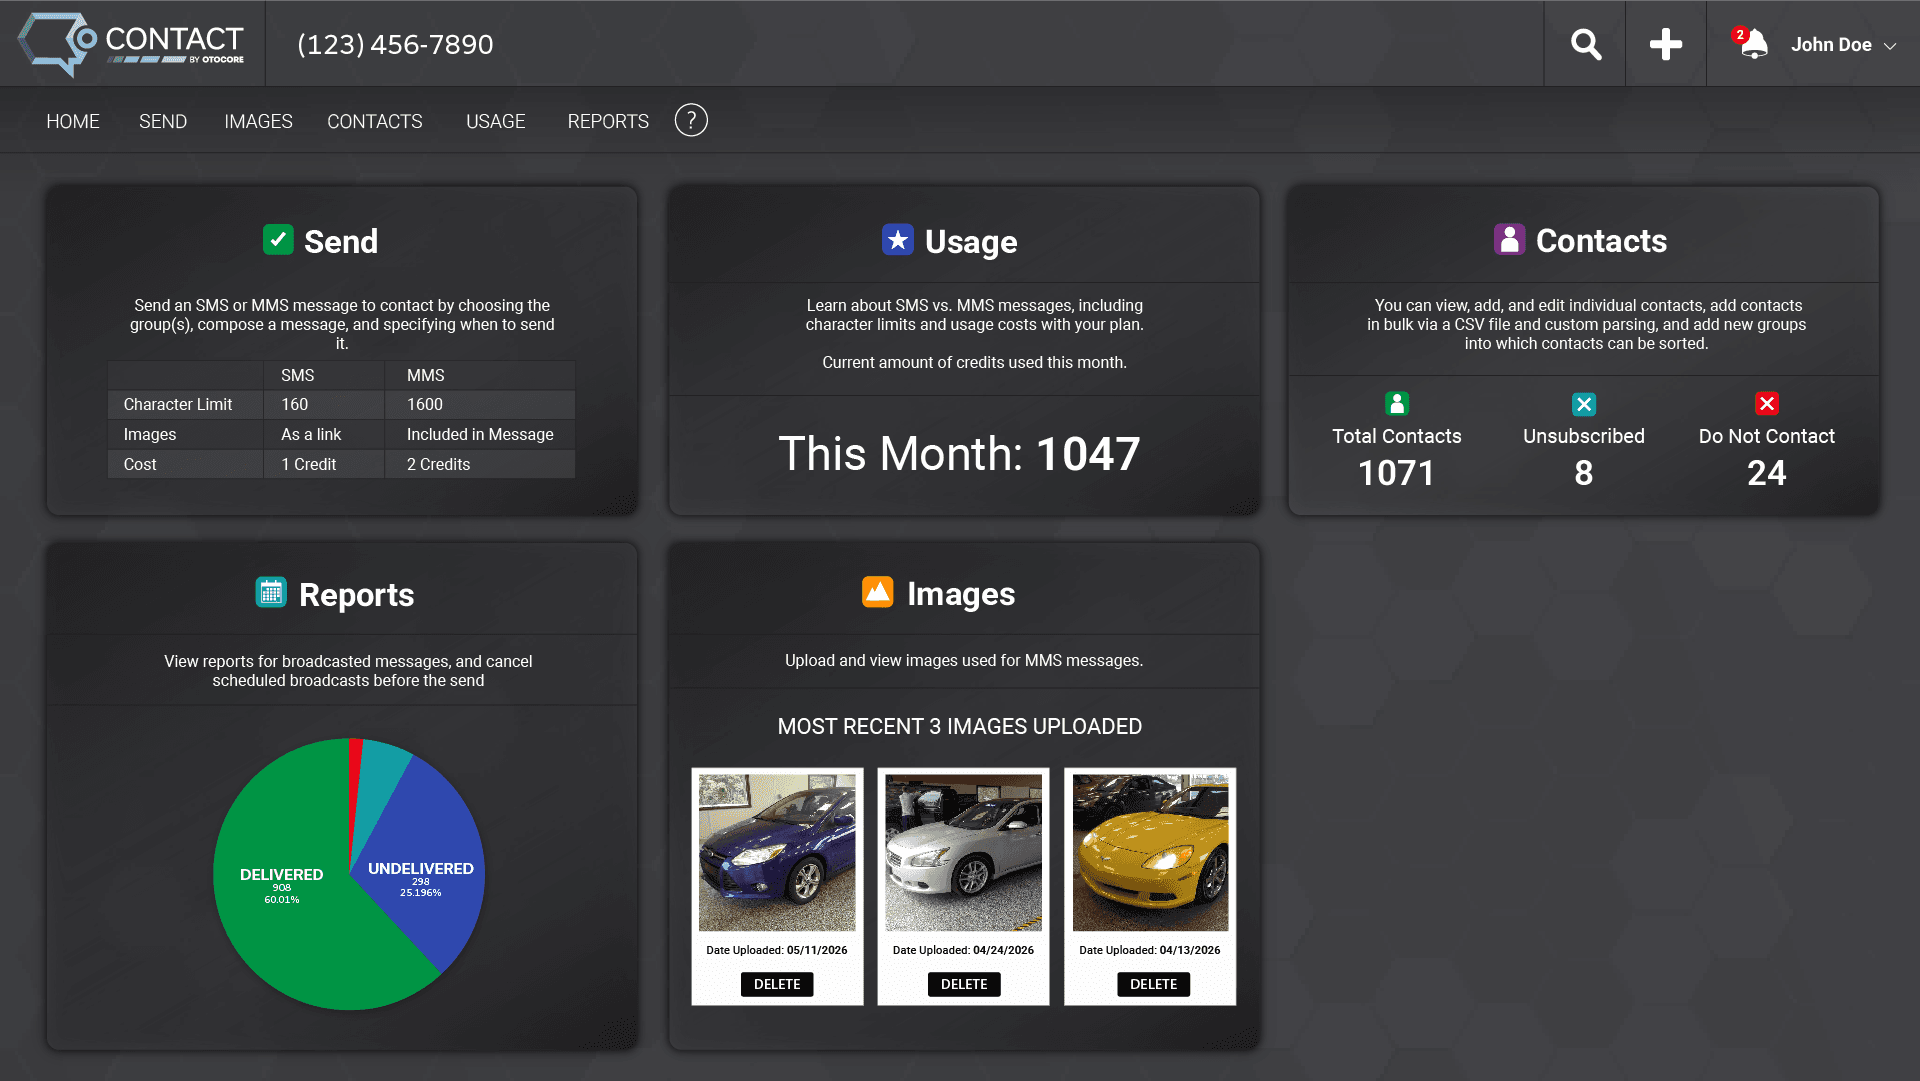This screenshot has height=1081, width=1920.
Task: Click the Images row label in table
Action: (x=150, y=434)
